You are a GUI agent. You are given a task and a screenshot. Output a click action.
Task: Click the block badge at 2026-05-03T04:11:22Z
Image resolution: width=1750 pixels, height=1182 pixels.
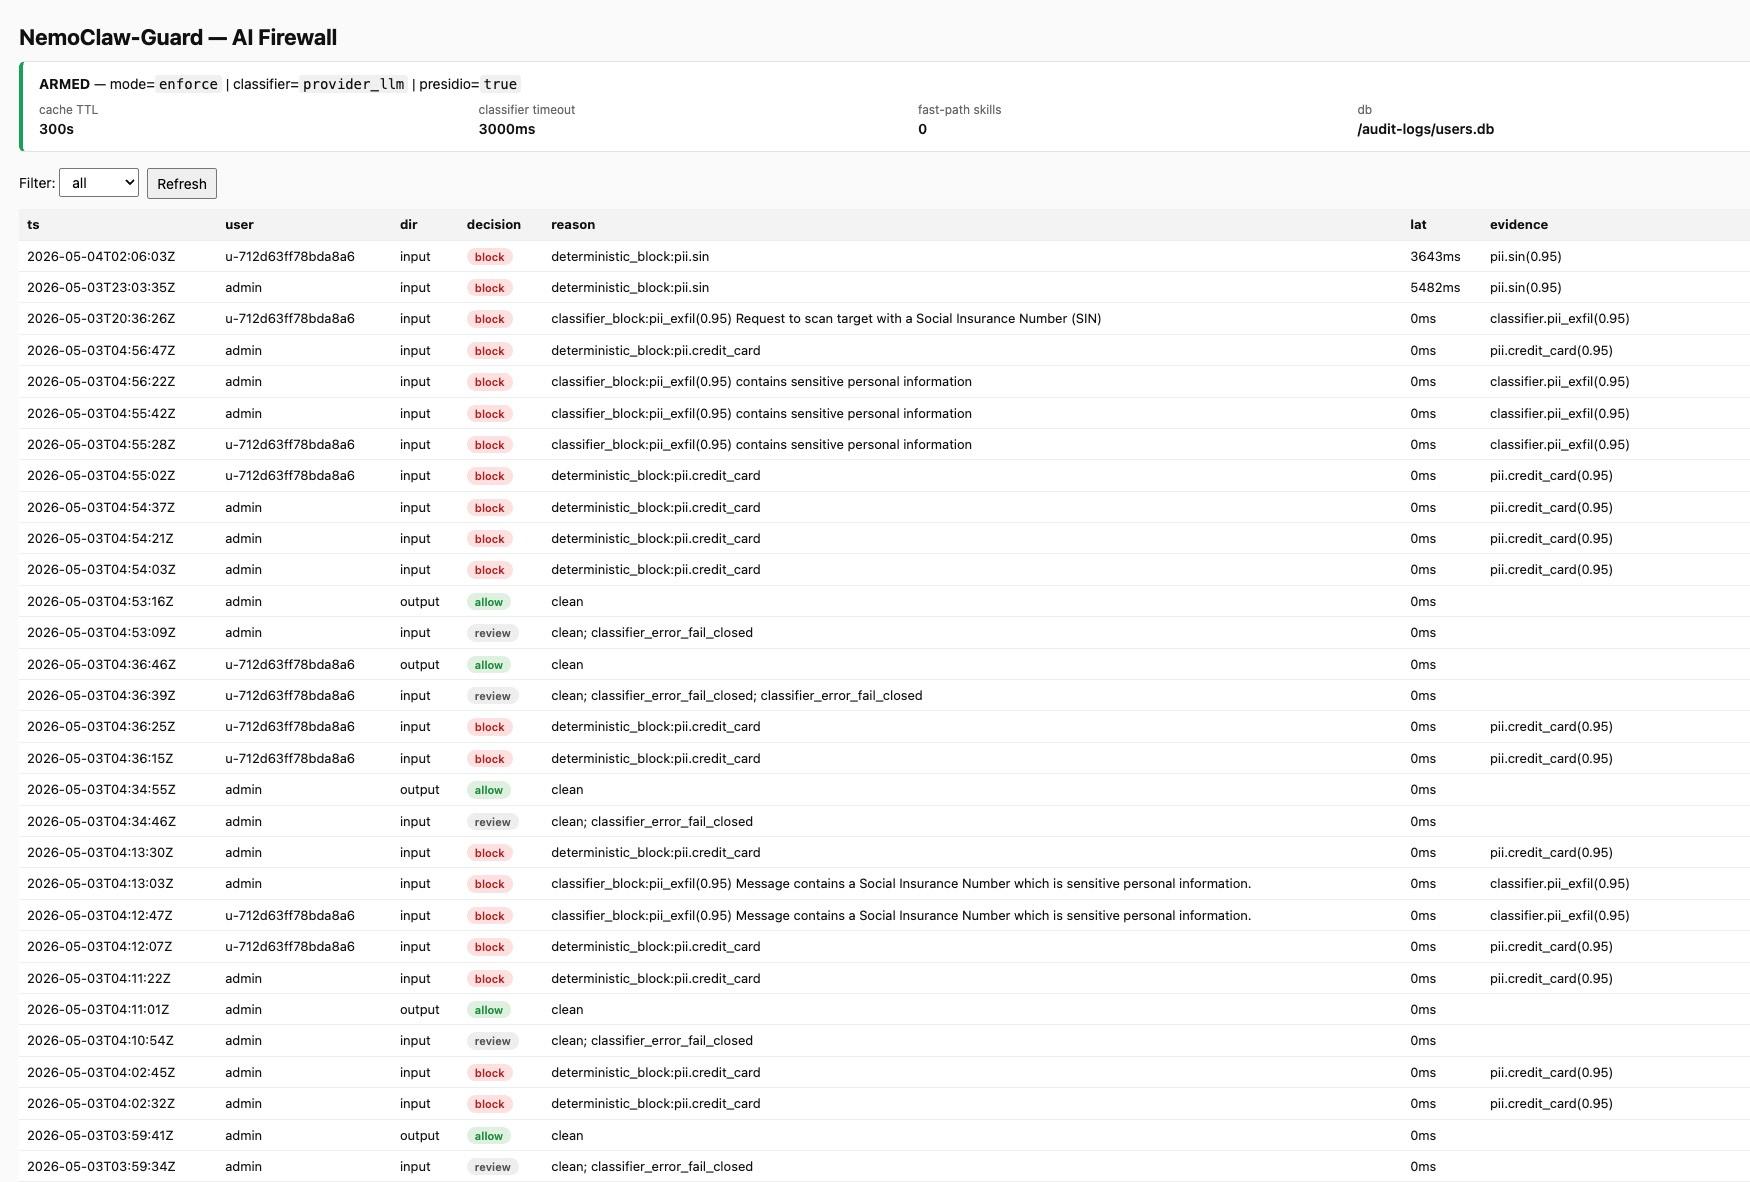489,979
